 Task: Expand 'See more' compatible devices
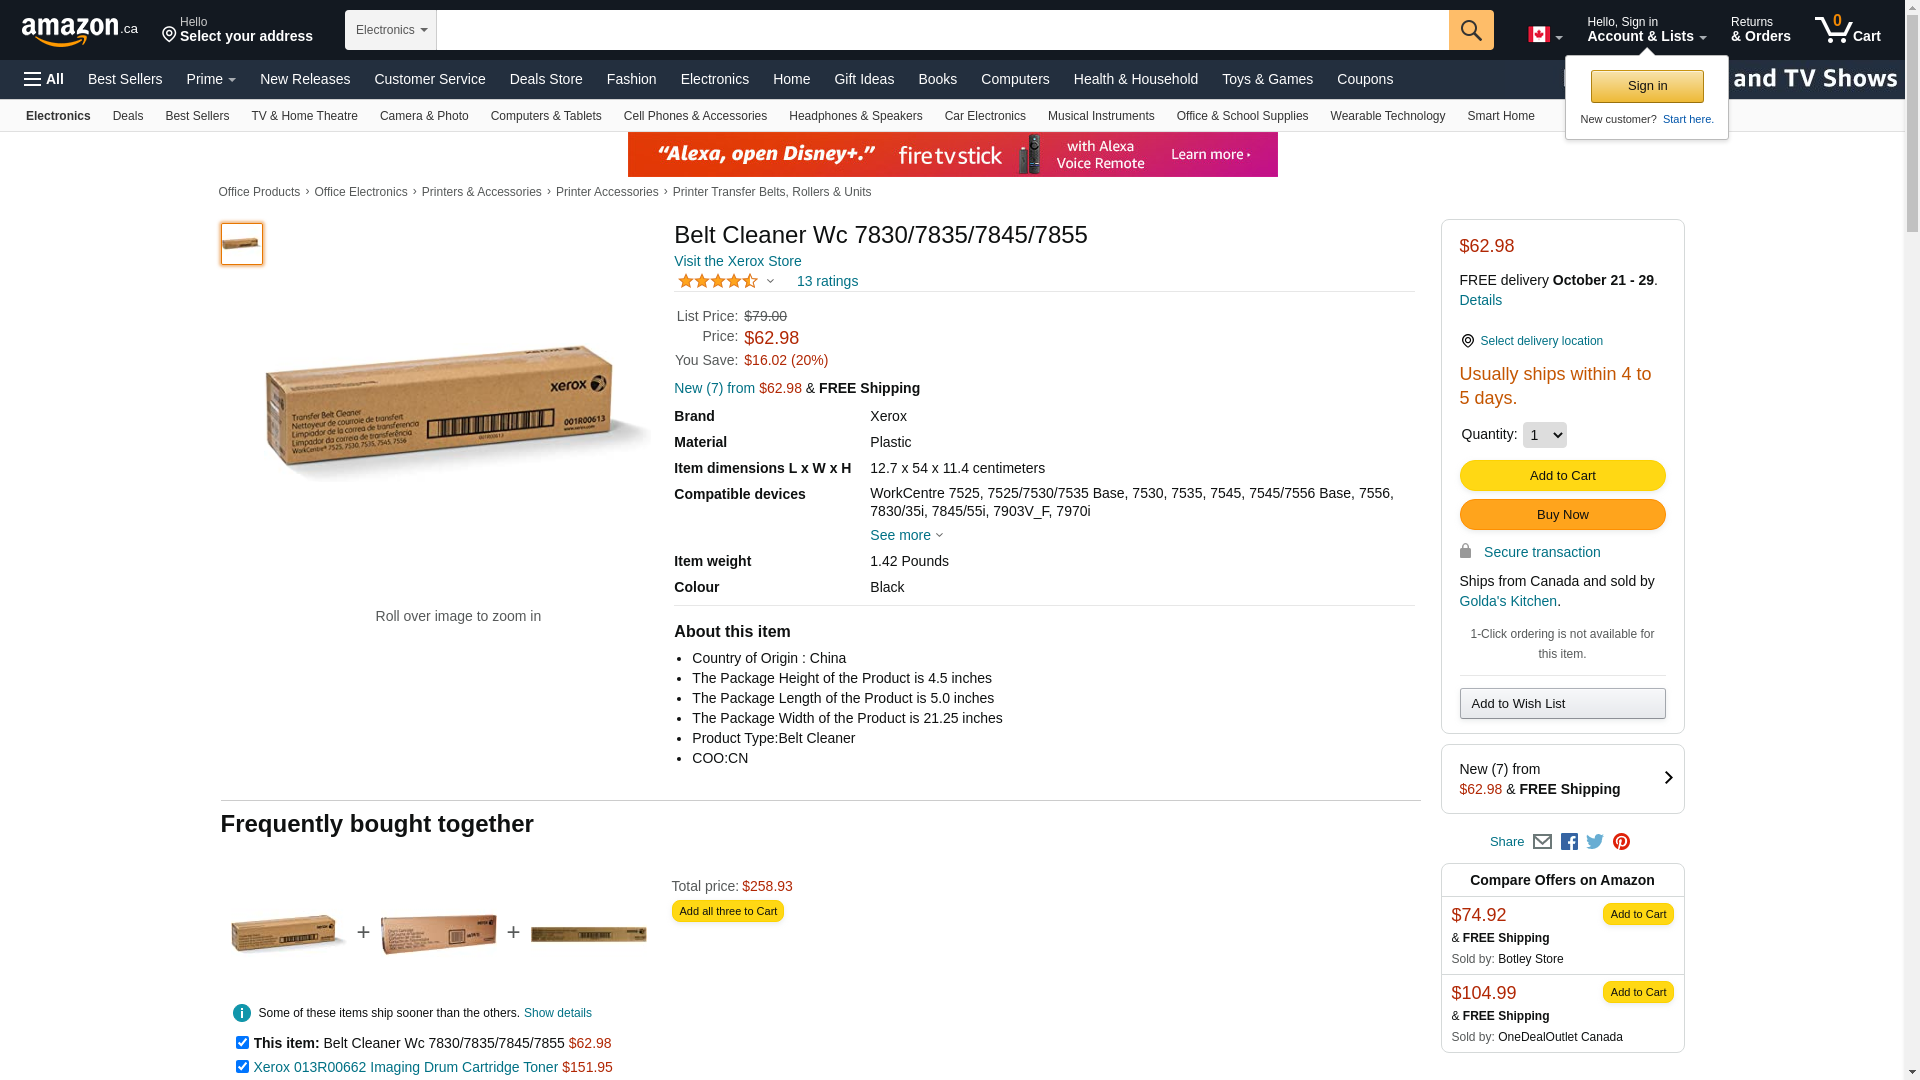point(905,535)
